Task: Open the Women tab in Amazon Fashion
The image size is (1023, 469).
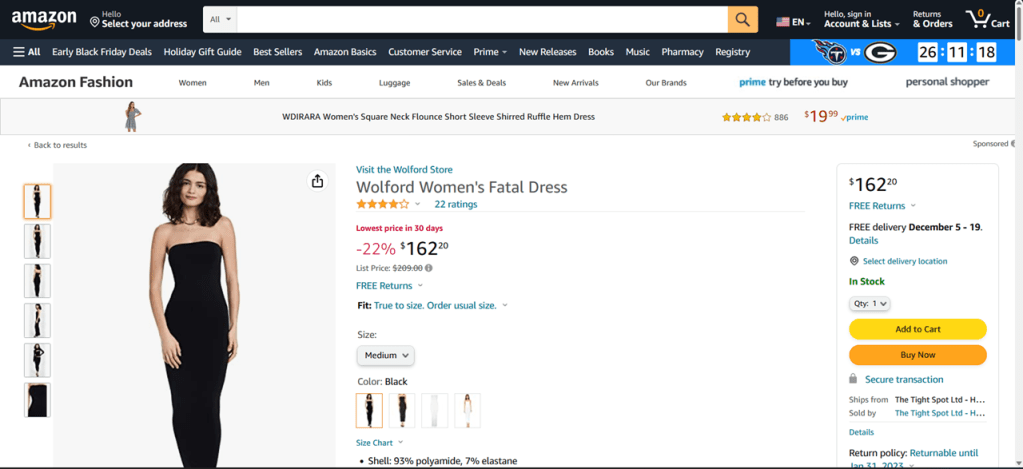Action: [193, 83]
